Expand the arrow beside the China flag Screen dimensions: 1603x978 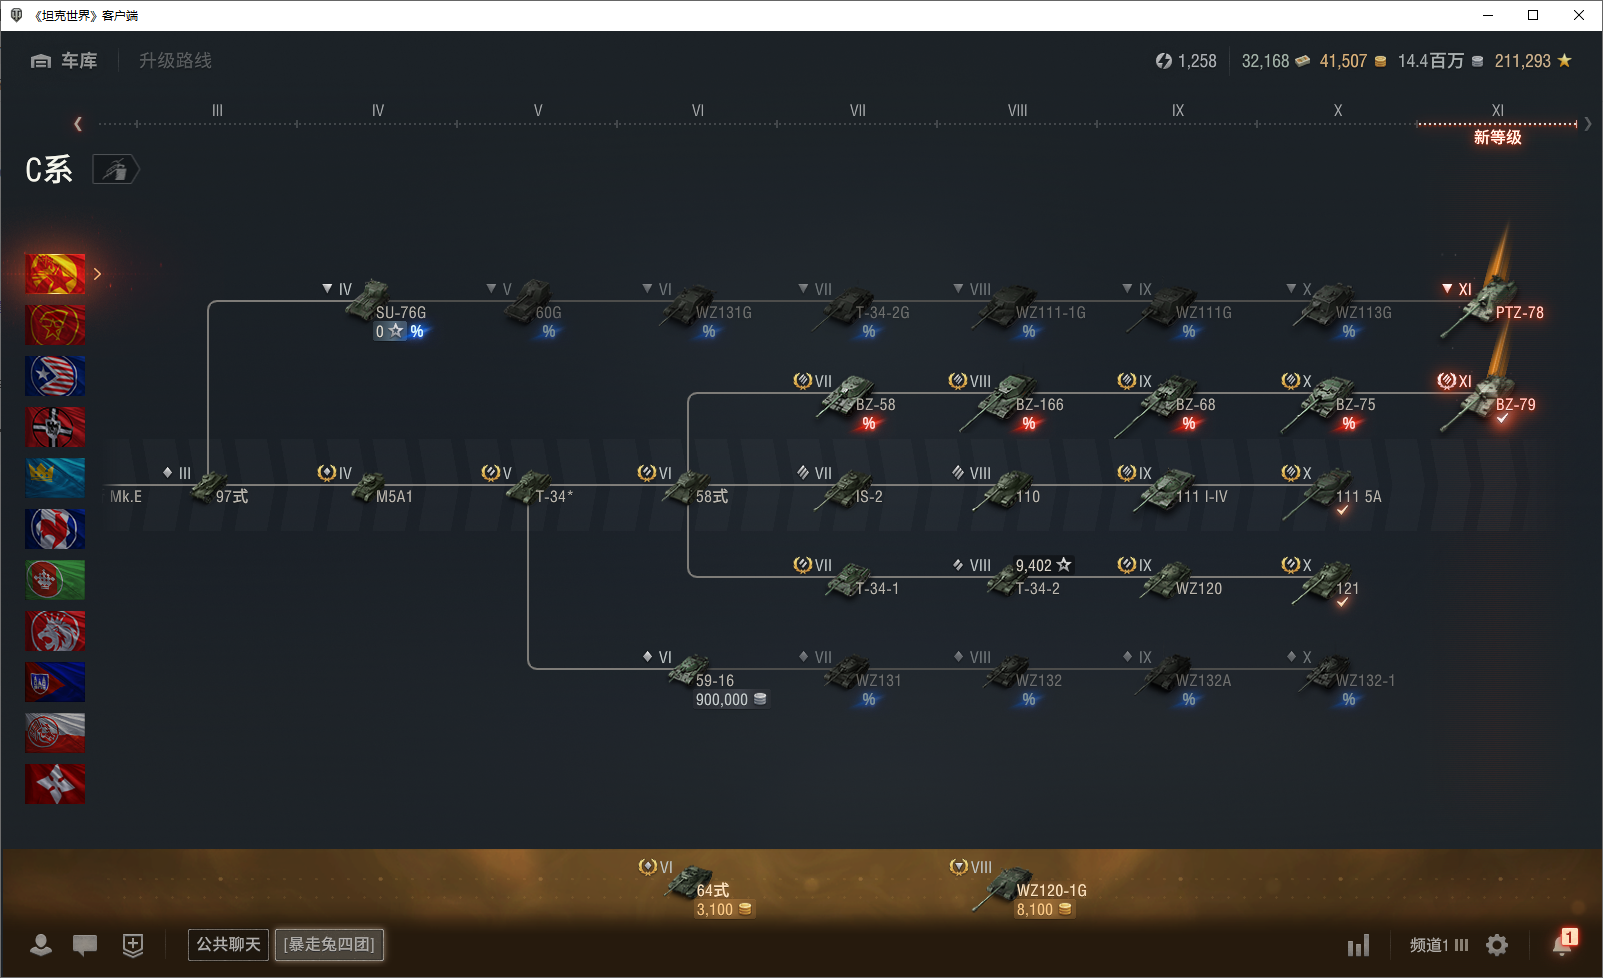(x=97, y=274)
